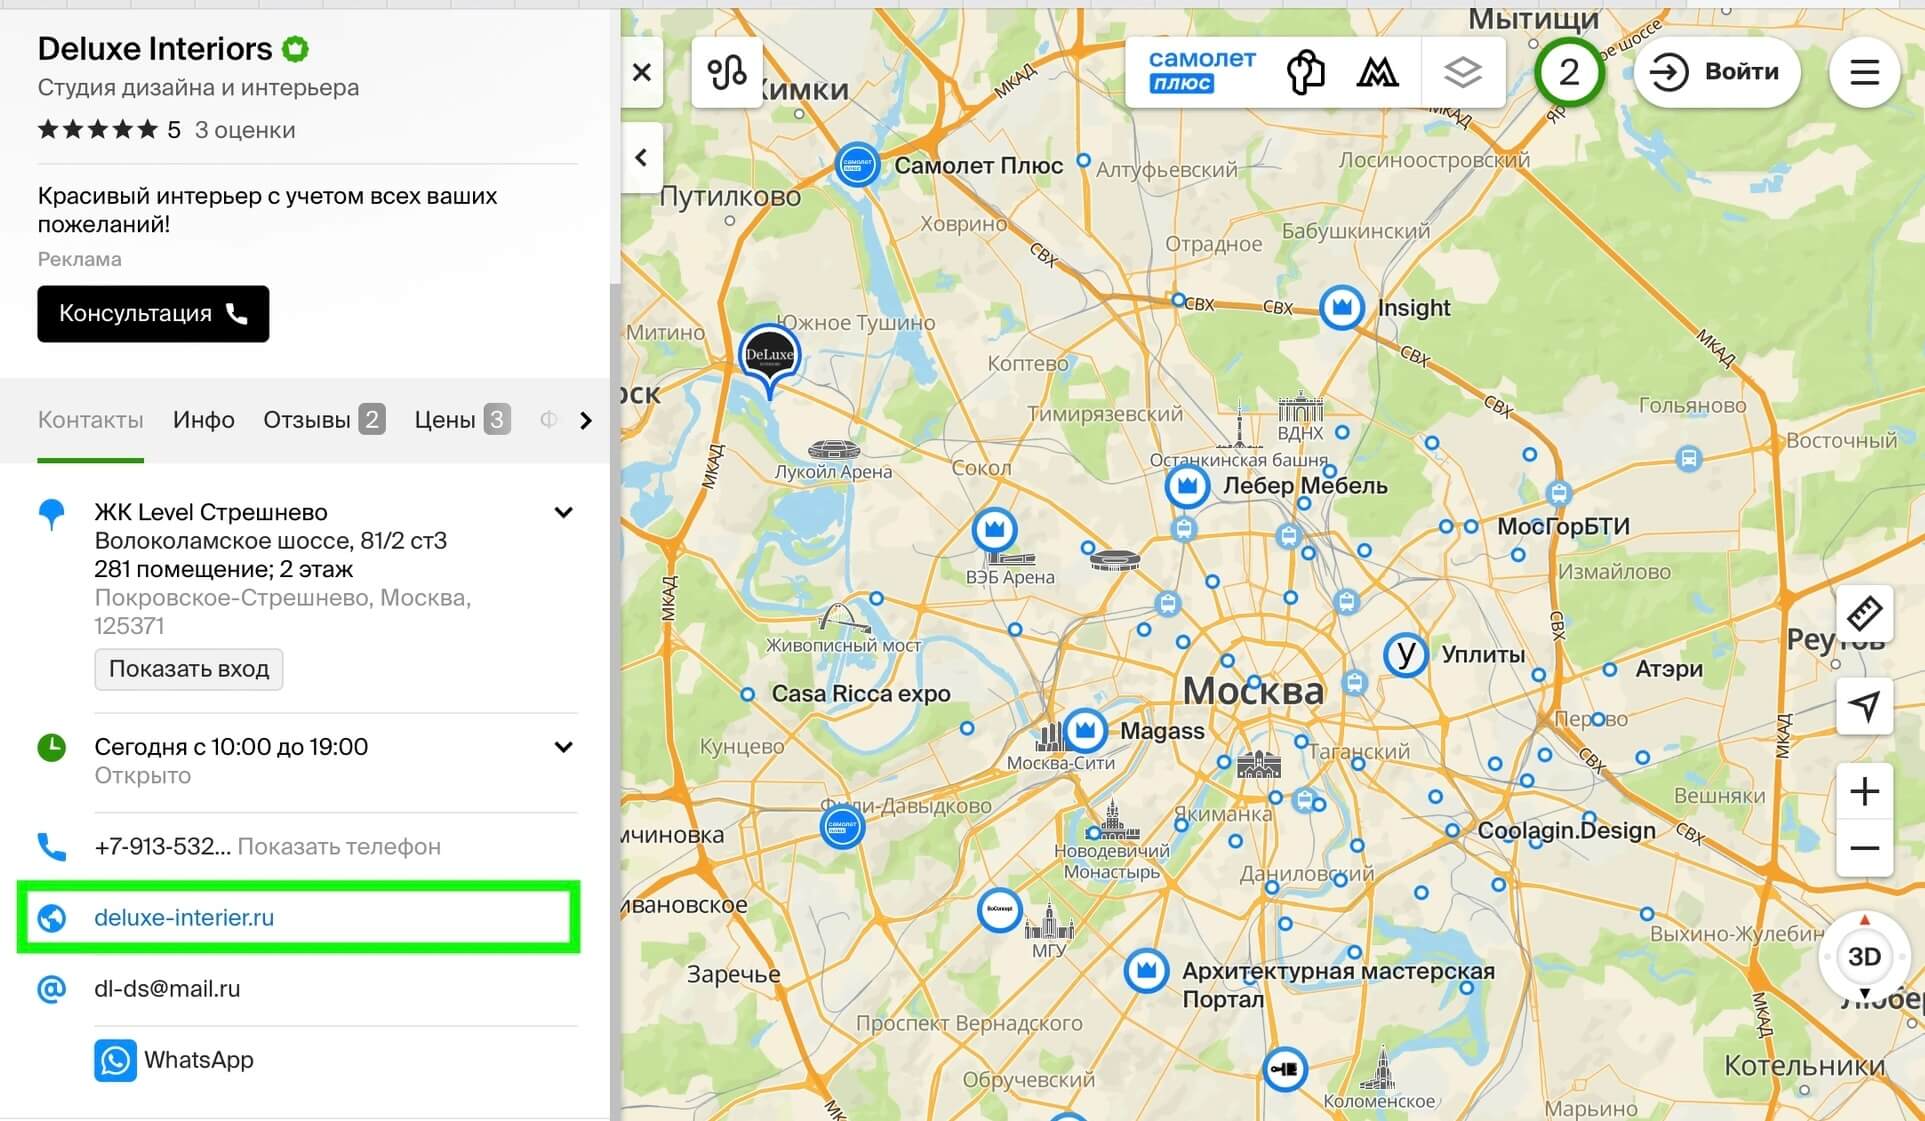Click the Коломенское landmark icon

click(x=1383, y=1067)
